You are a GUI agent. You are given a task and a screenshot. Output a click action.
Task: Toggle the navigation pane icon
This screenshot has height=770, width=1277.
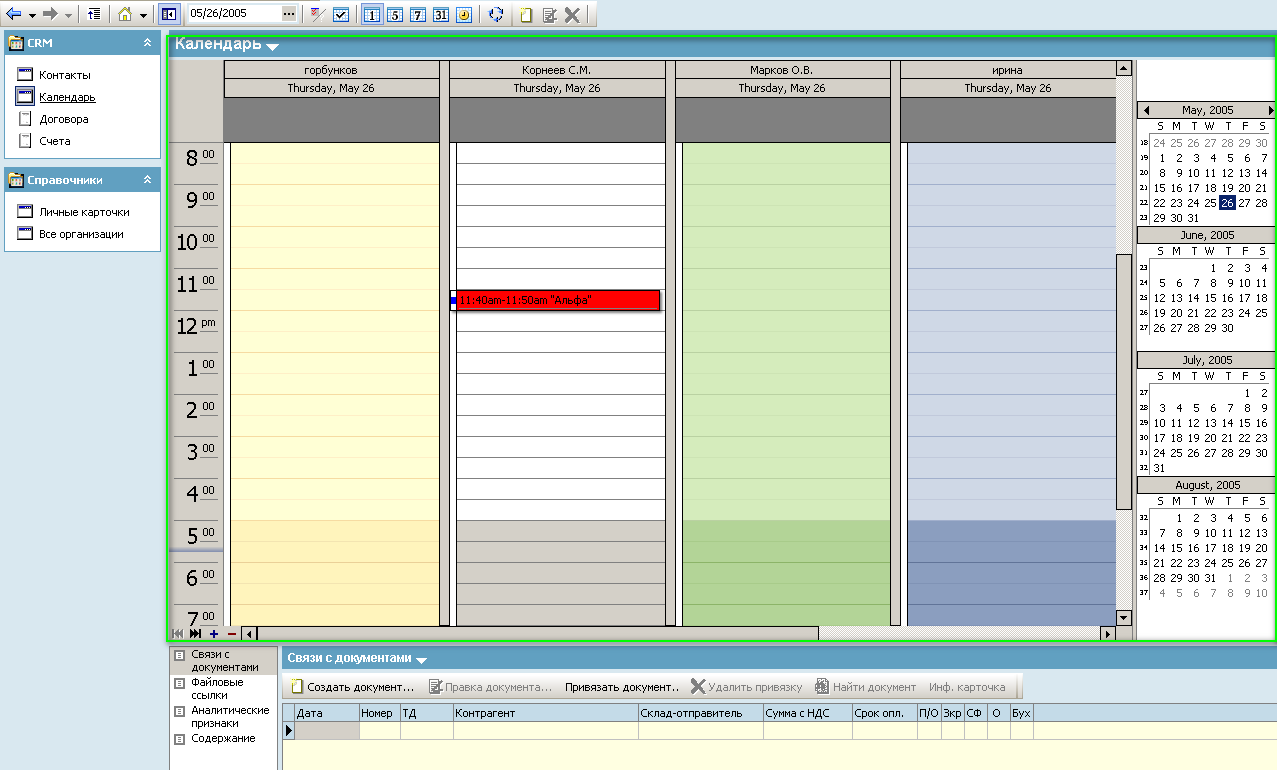coord(169,14)
